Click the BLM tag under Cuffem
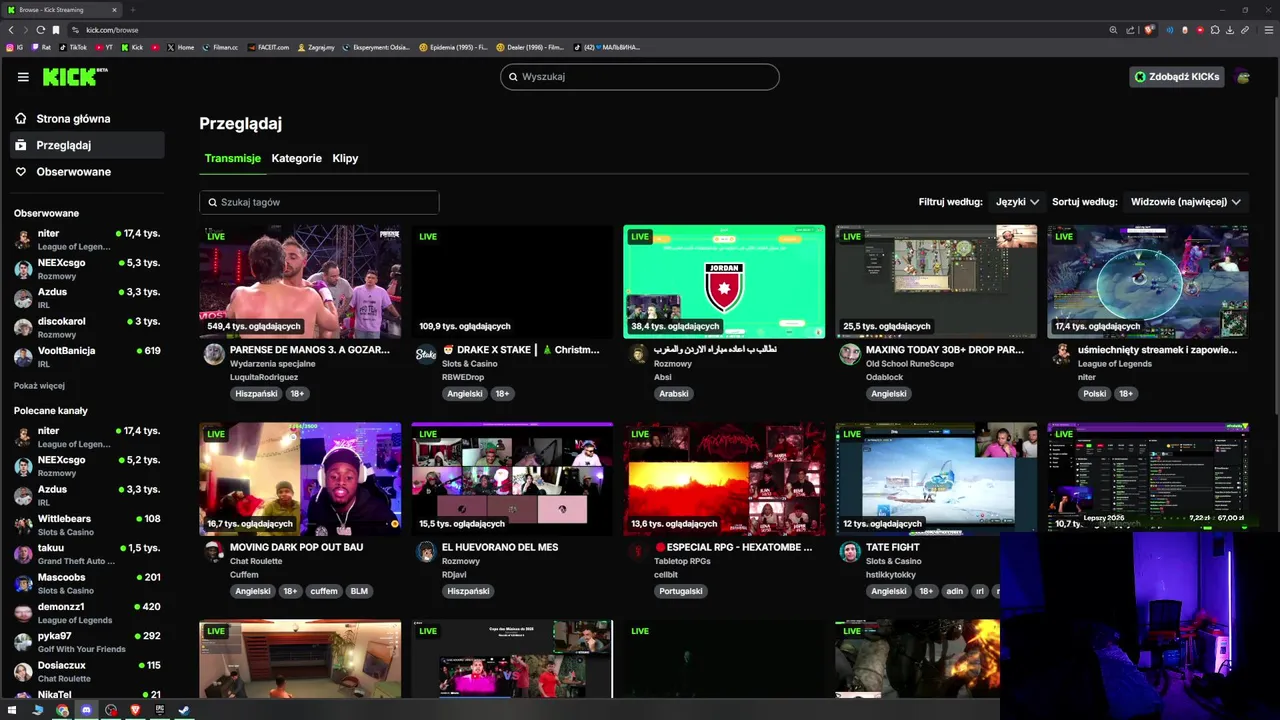This screenshot has width=1280, height=720. point(359,591)
